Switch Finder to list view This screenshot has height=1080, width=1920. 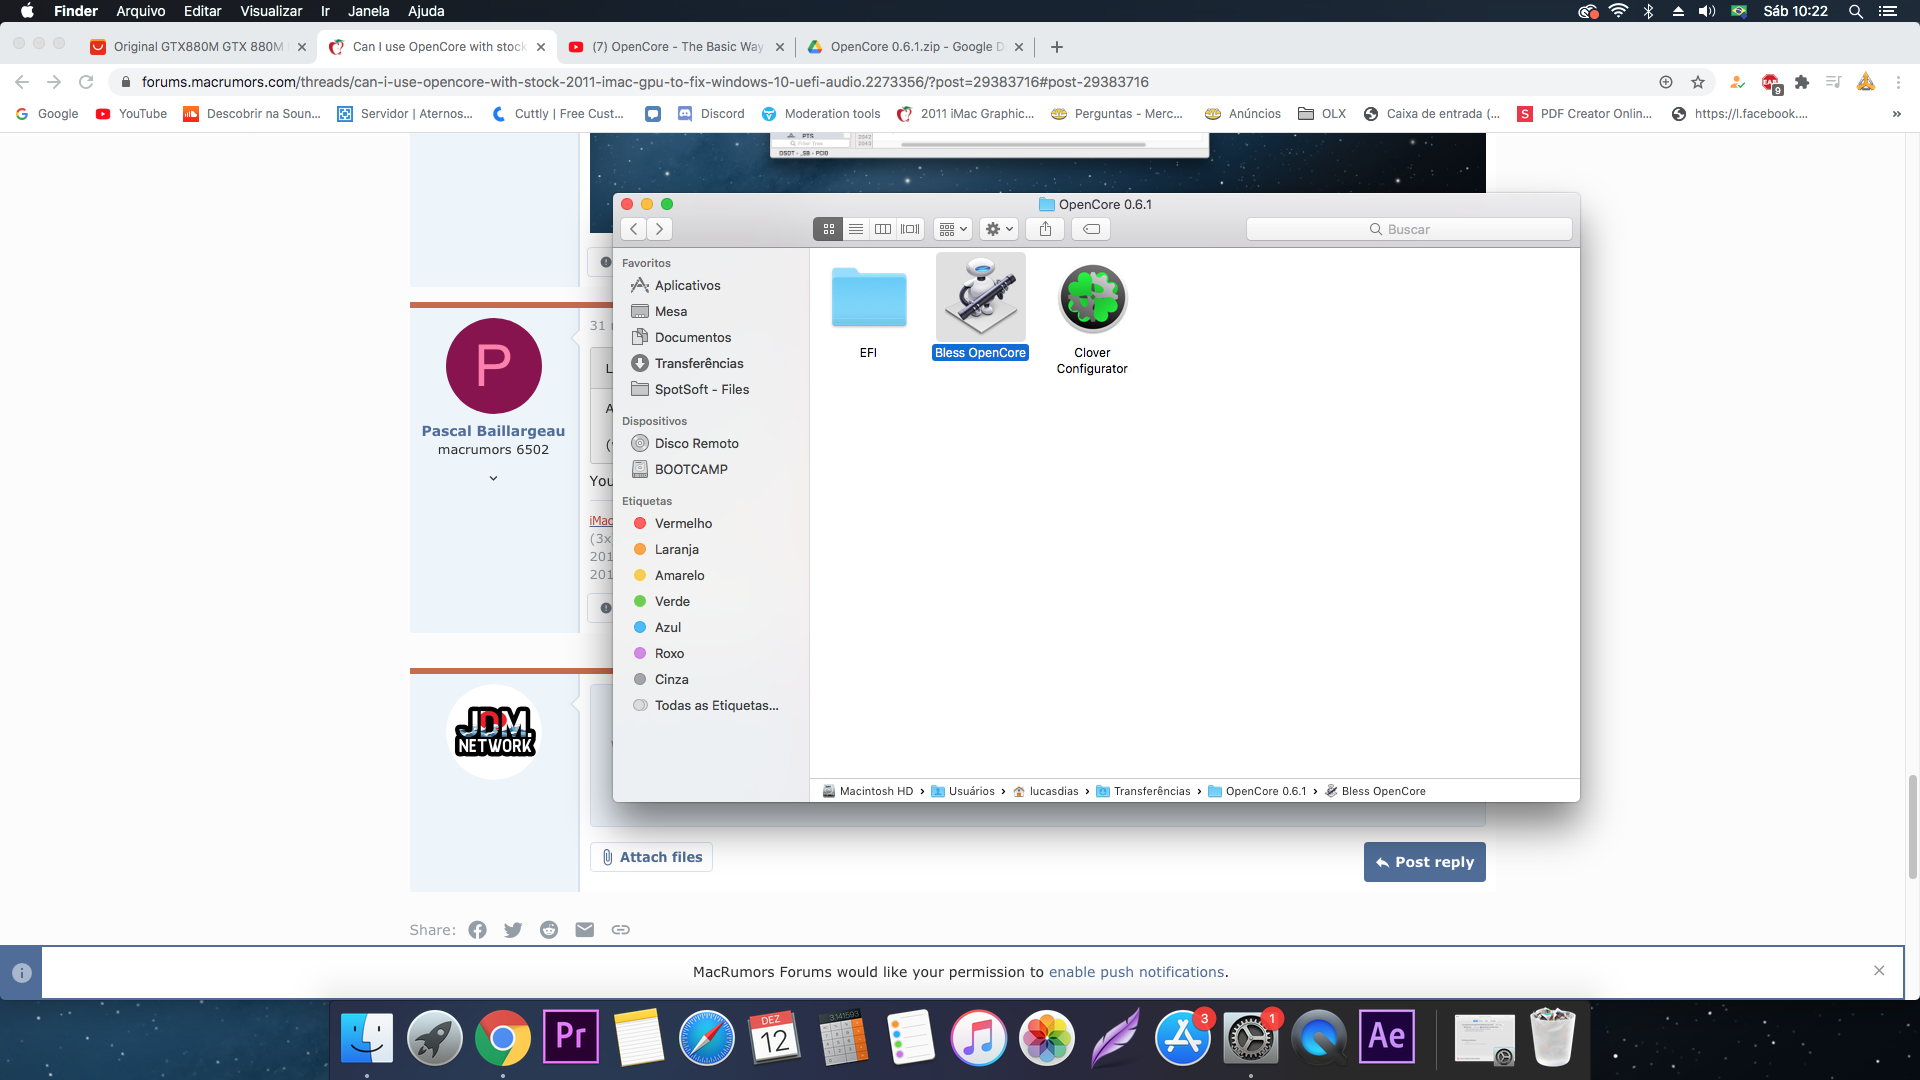(x=856, y=229)
